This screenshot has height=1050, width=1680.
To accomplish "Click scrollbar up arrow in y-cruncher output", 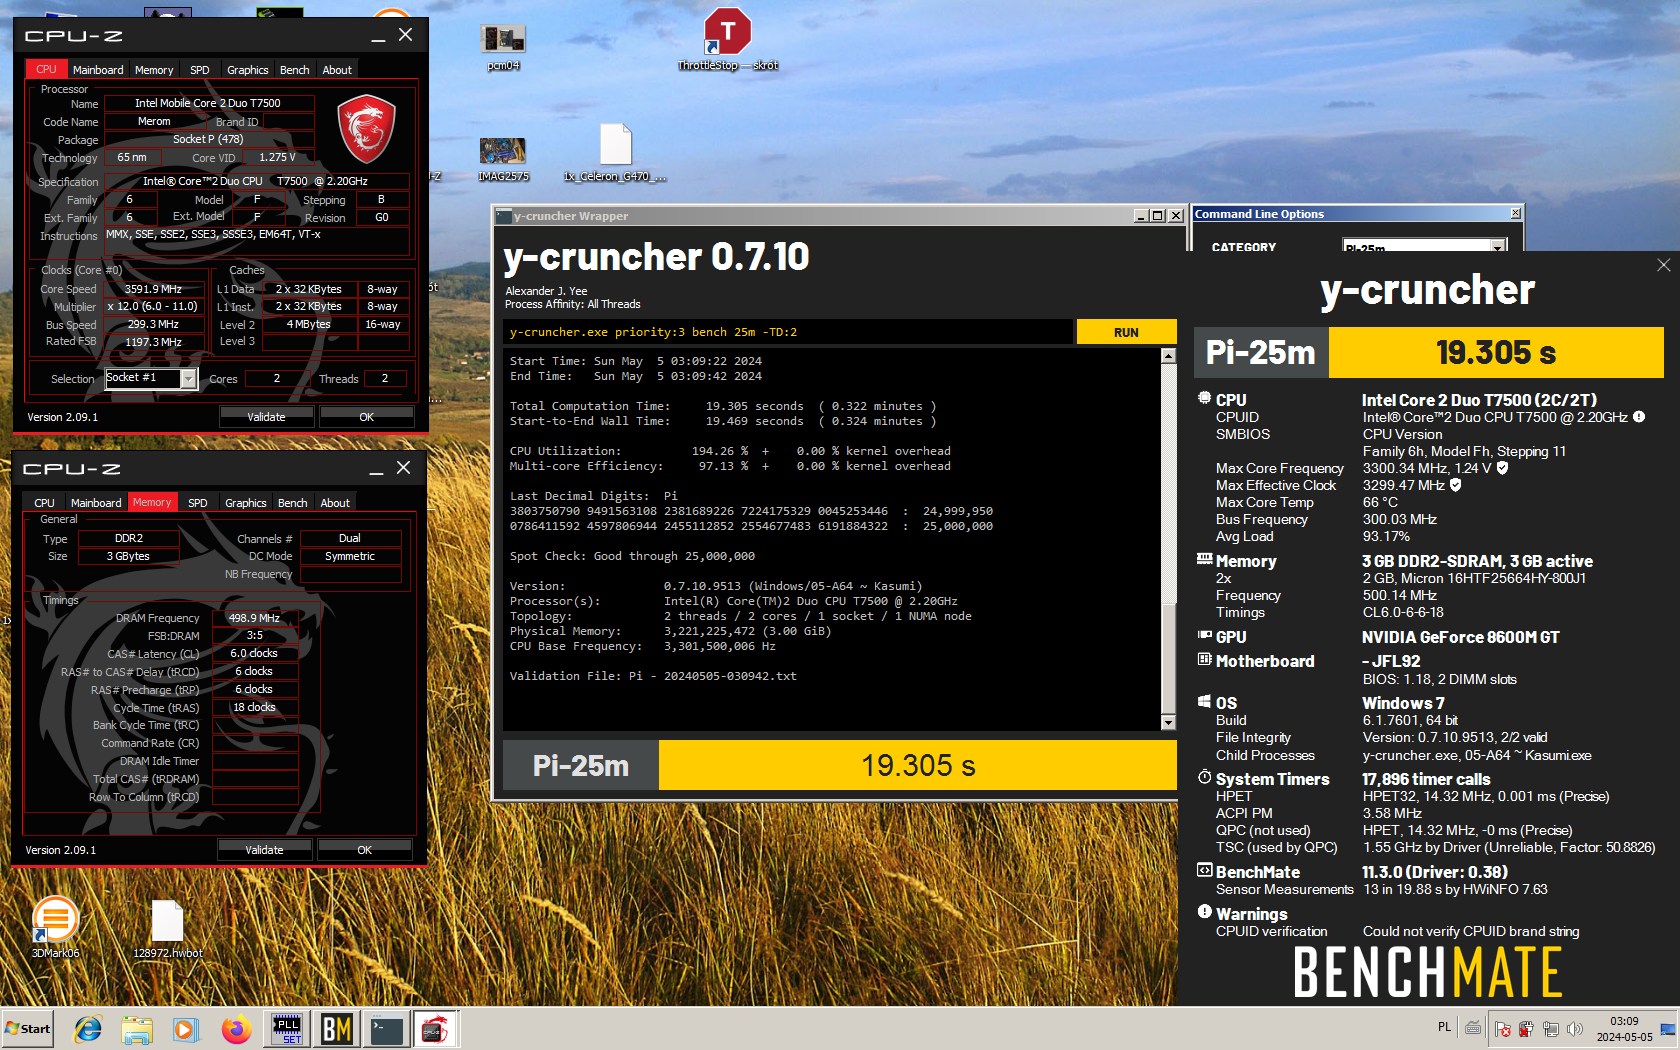I will [1168, 356].
